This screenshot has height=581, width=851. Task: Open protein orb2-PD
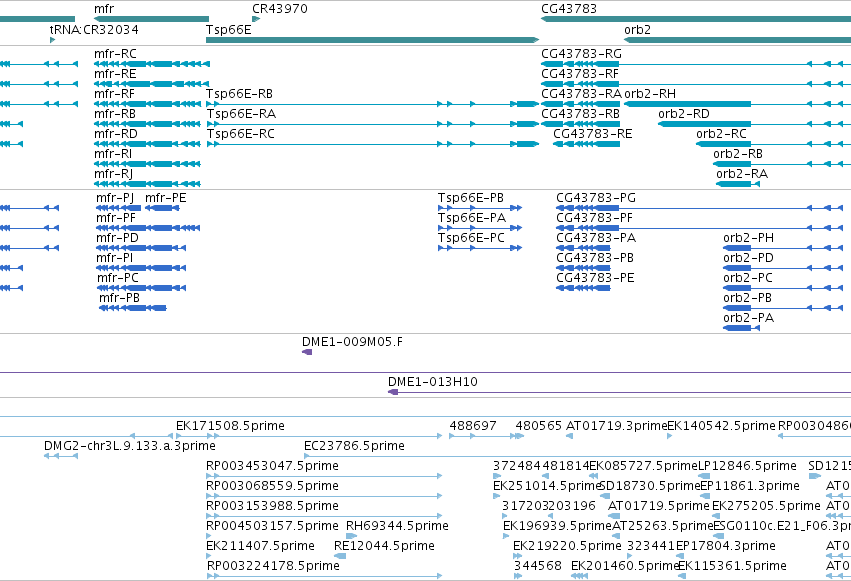pyautogui.click(x=784, y=268)
